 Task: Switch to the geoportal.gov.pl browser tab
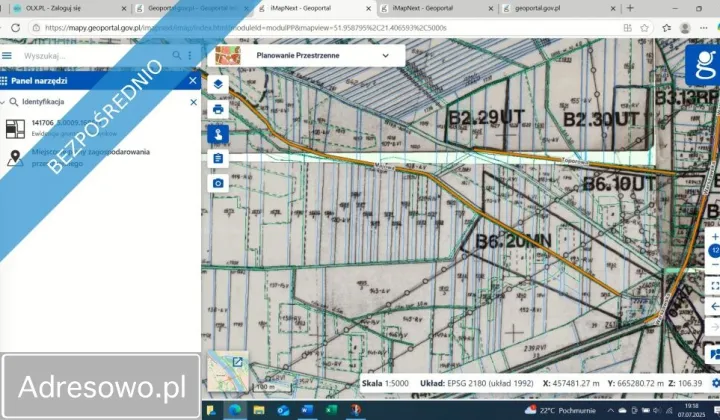tap(544, 8)
